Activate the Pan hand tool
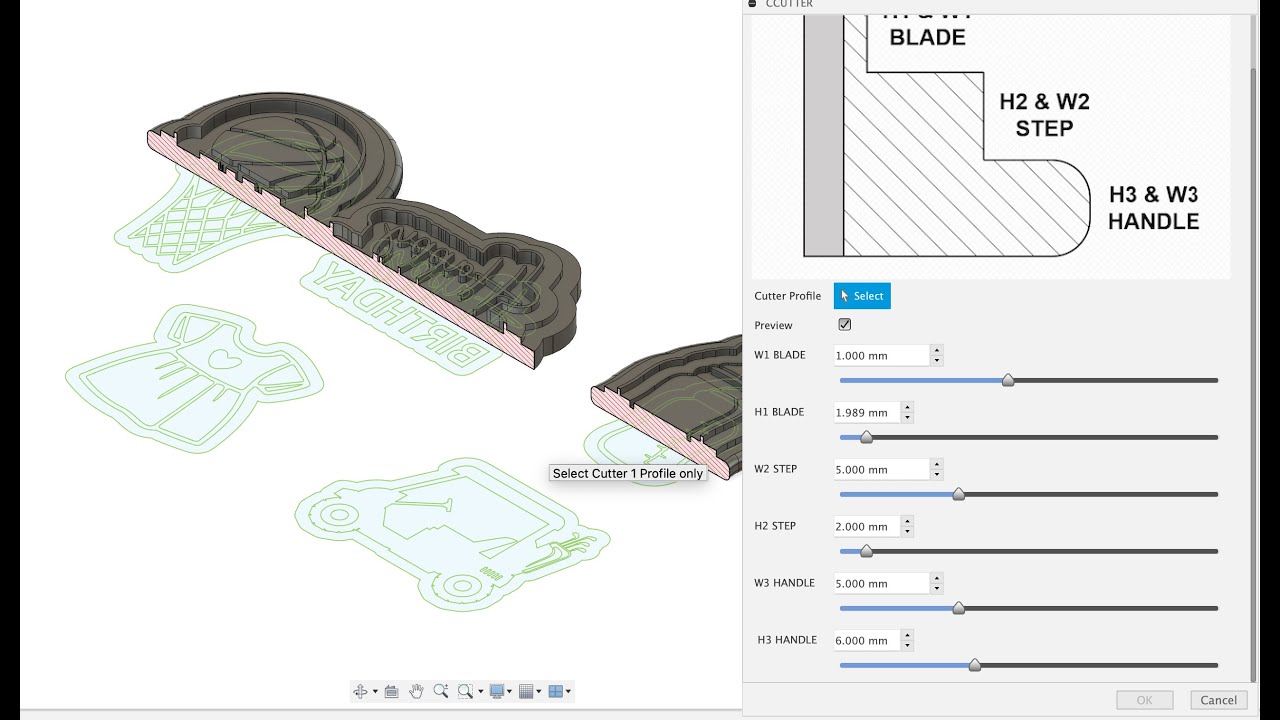This screenshot has width=1280, height=720. (x=416, y=691)
